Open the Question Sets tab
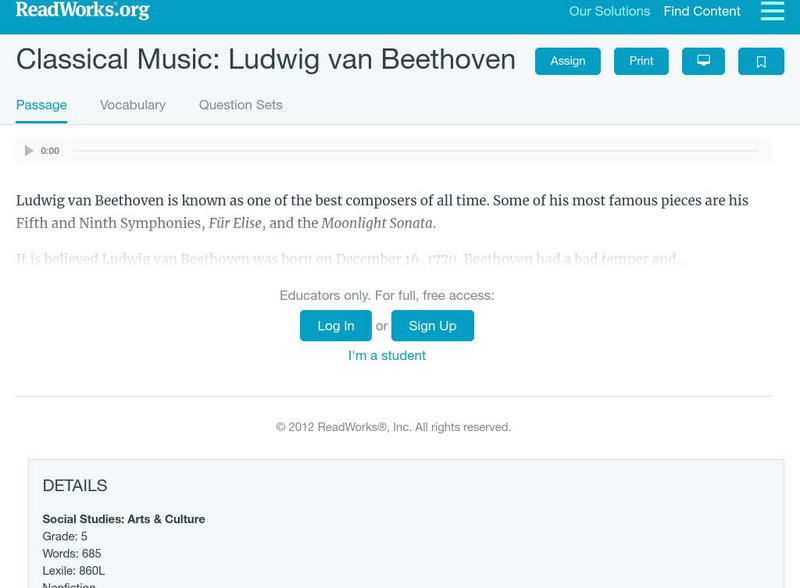 pyautogui.click(x=239, y=105)
